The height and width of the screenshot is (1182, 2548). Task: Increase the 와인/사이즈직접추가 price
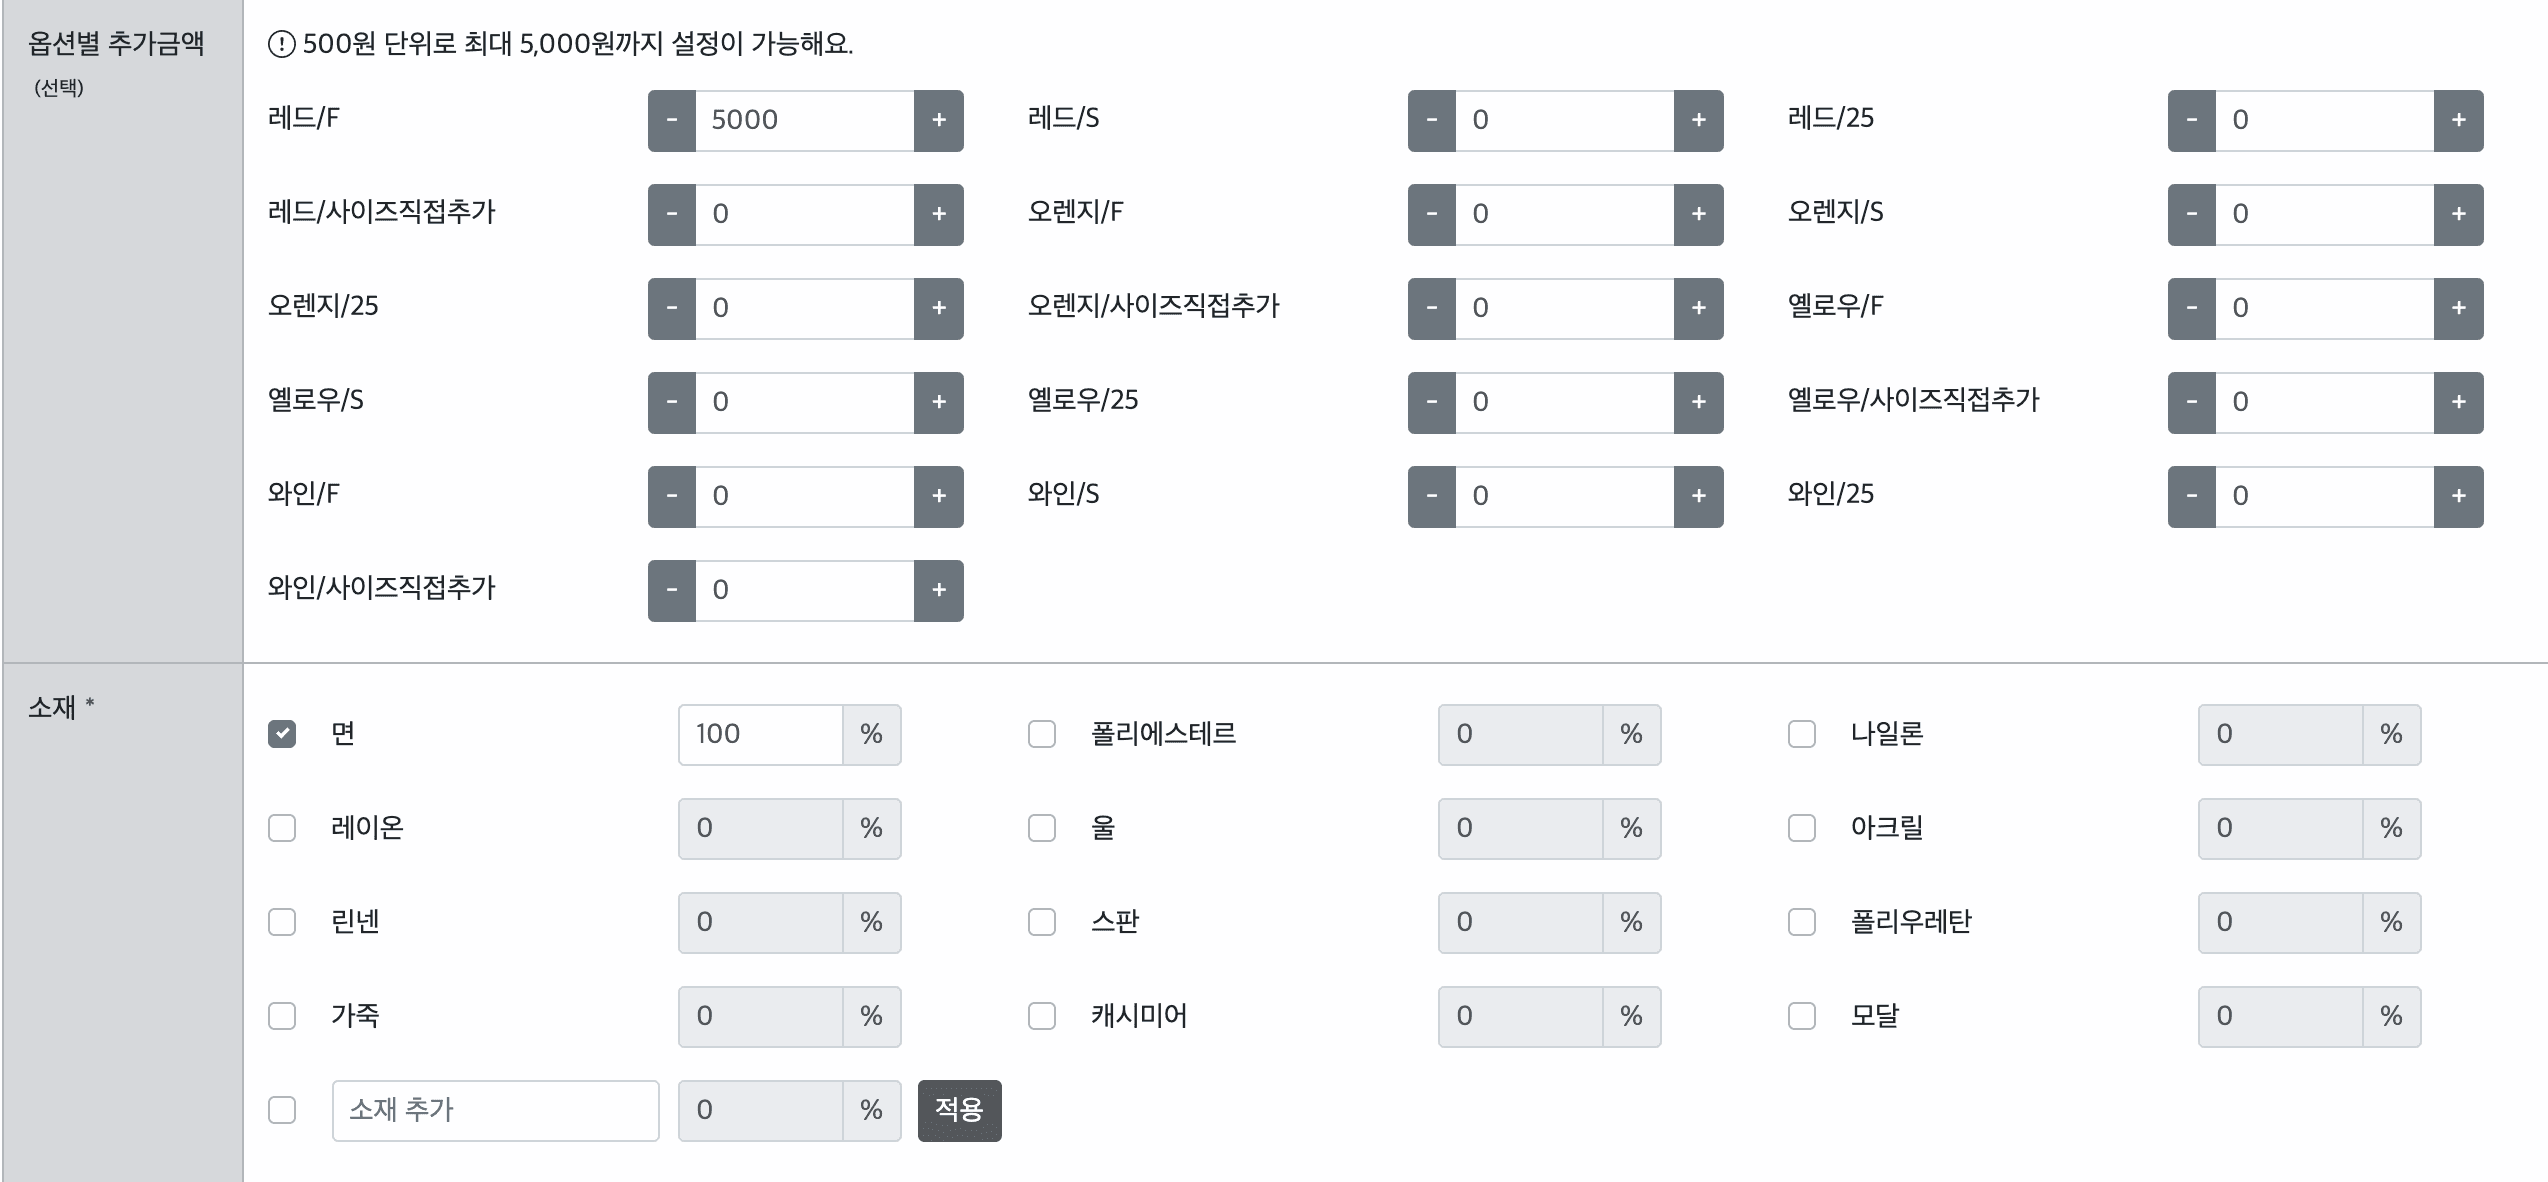(938, 590)
